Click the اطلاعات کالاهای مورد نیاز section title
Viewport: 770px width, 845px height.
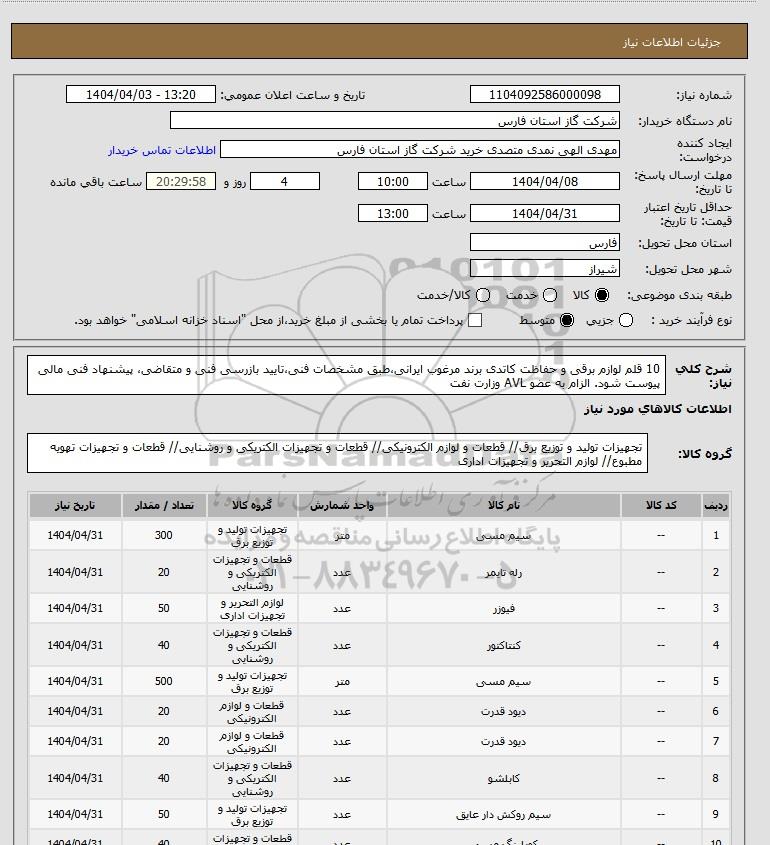(657, 409)
